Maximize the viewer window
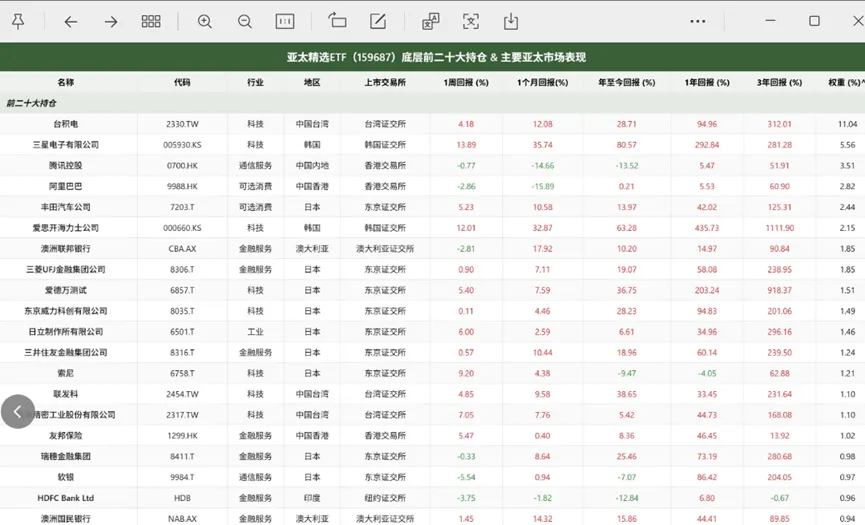This screenshot has width=865, height=525. click(814, 21)
